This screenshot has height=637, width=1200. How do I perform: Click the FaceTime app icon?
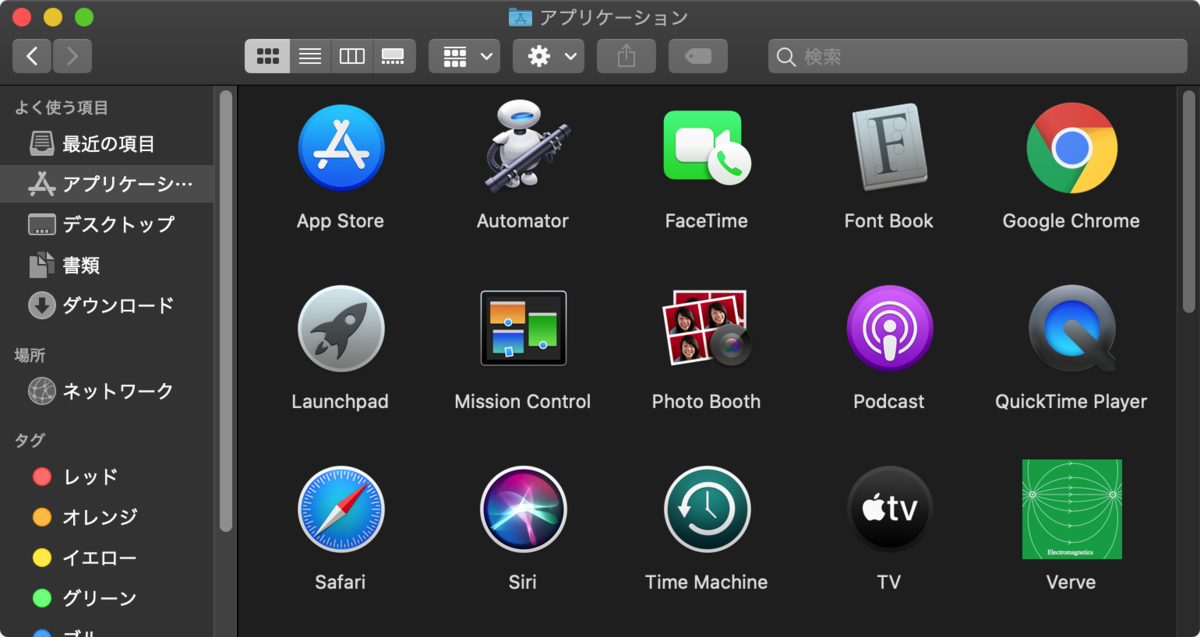tap(706, 148)
